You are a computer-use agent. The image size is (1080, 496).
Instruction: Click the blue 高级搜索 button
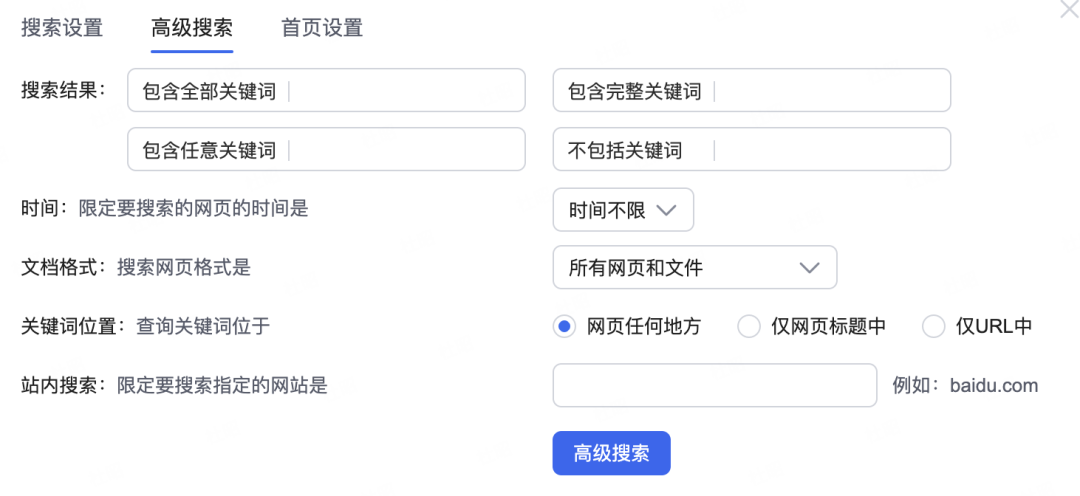click(x=612, y=453)
